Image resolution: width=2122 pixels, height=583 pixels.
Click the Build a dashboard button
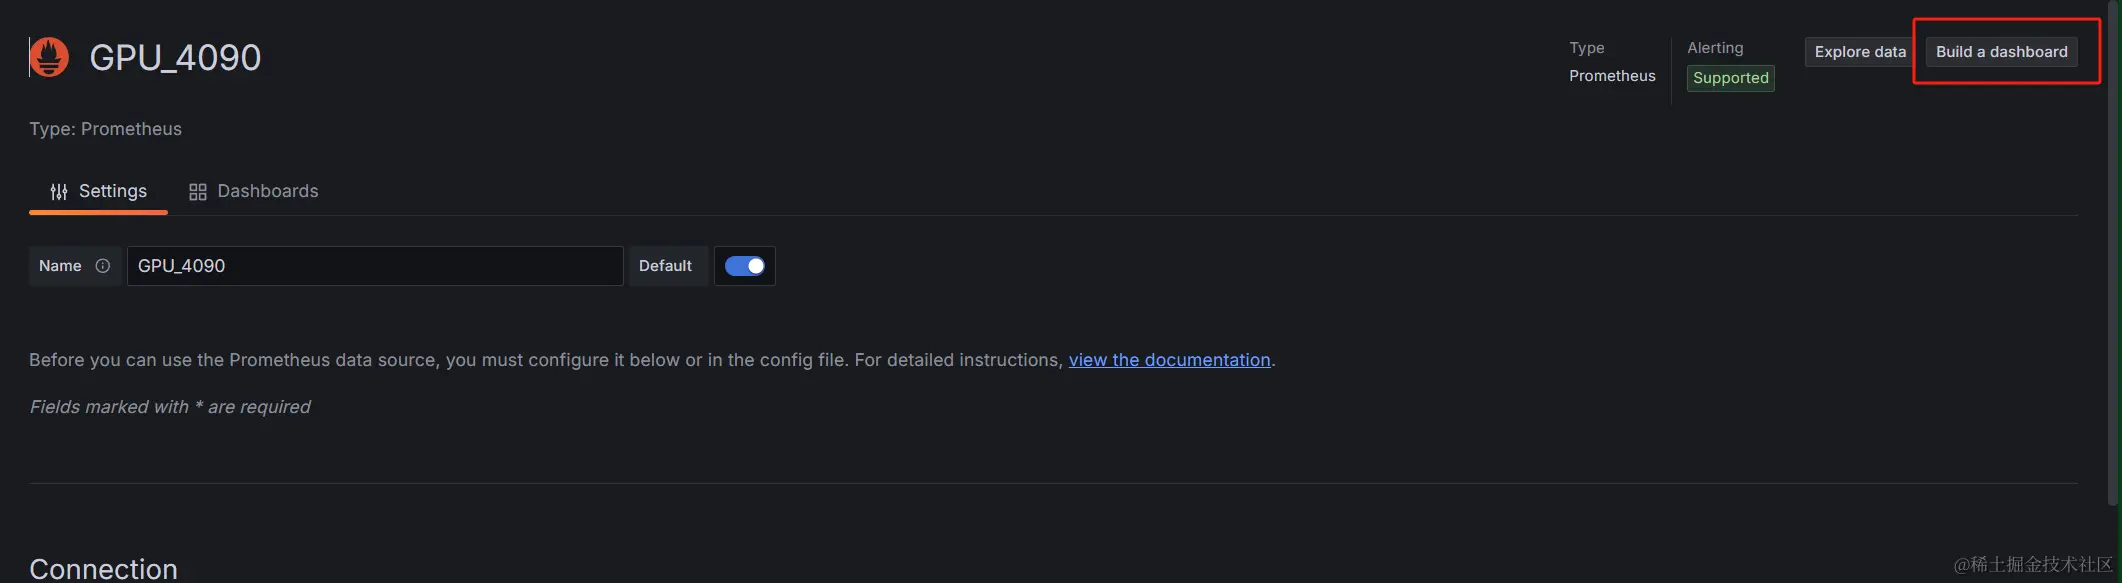2001,52
